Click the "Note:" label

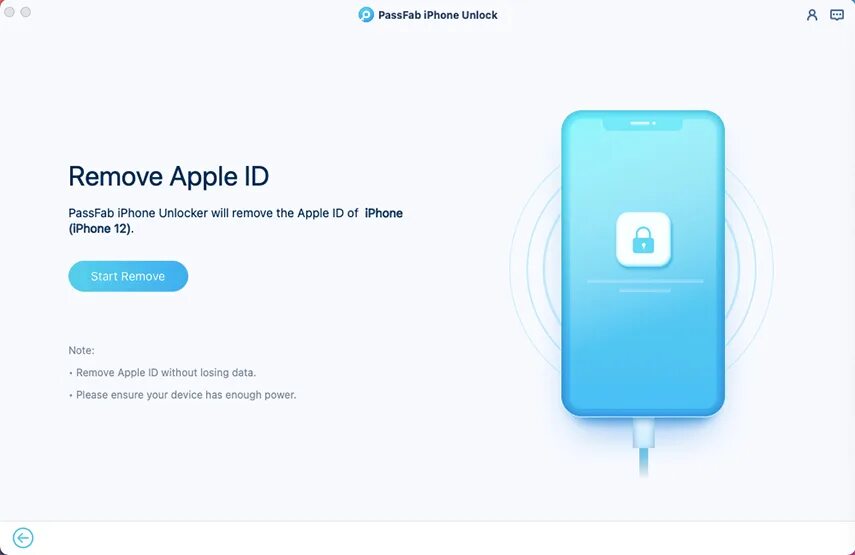[81, 351]
